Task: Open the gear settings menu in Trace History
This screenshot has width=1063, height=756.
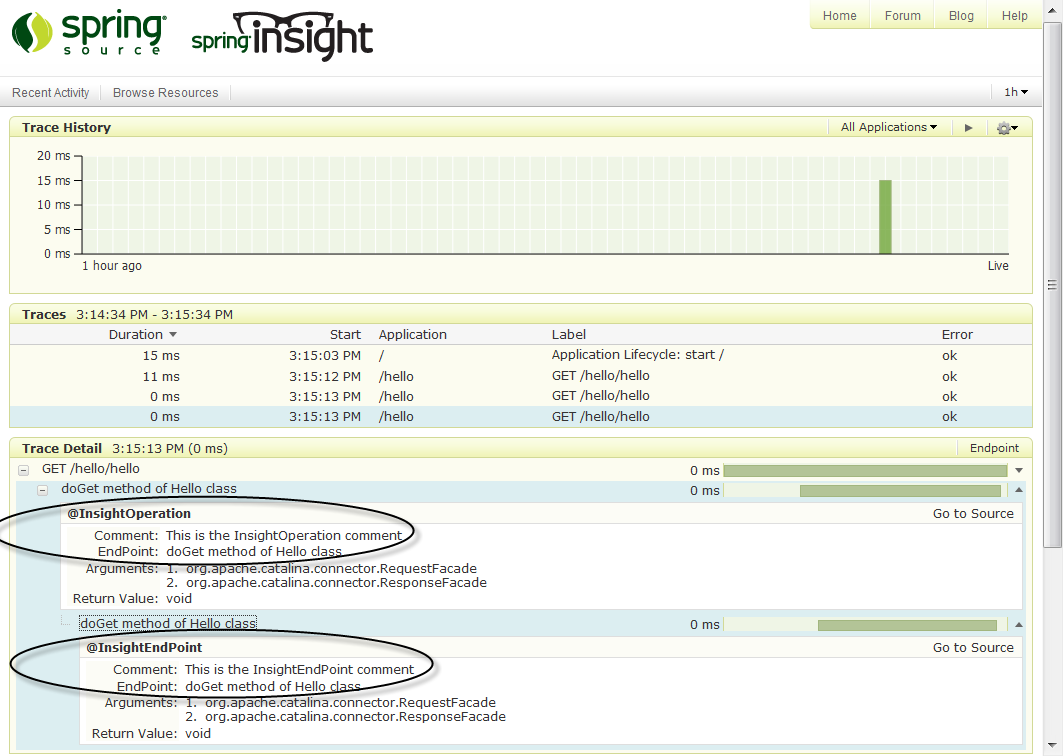Action: tap(1006, 128)
